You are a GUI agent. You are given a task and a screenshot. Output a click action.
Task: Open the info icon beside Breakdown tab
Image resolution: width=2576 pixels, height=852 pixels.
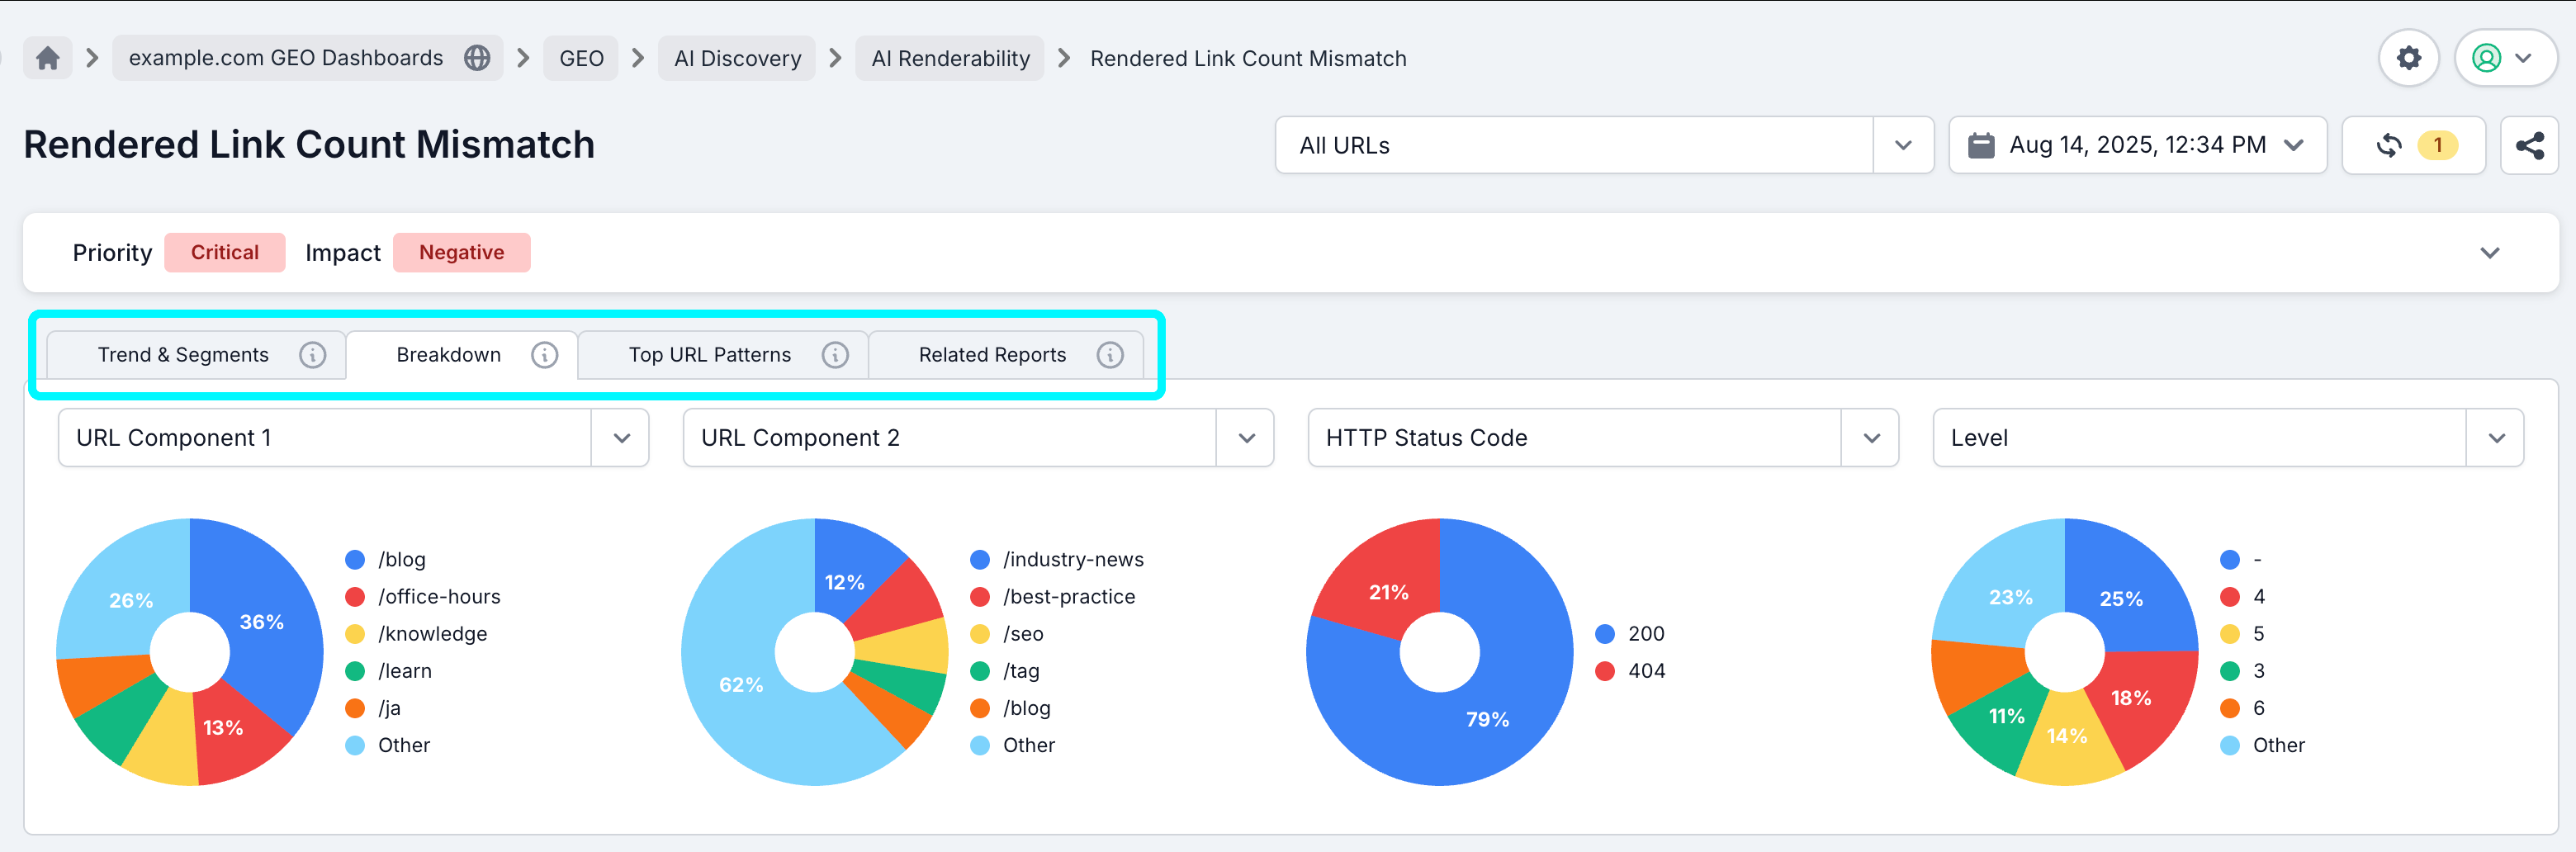click(x=544, y=354)
